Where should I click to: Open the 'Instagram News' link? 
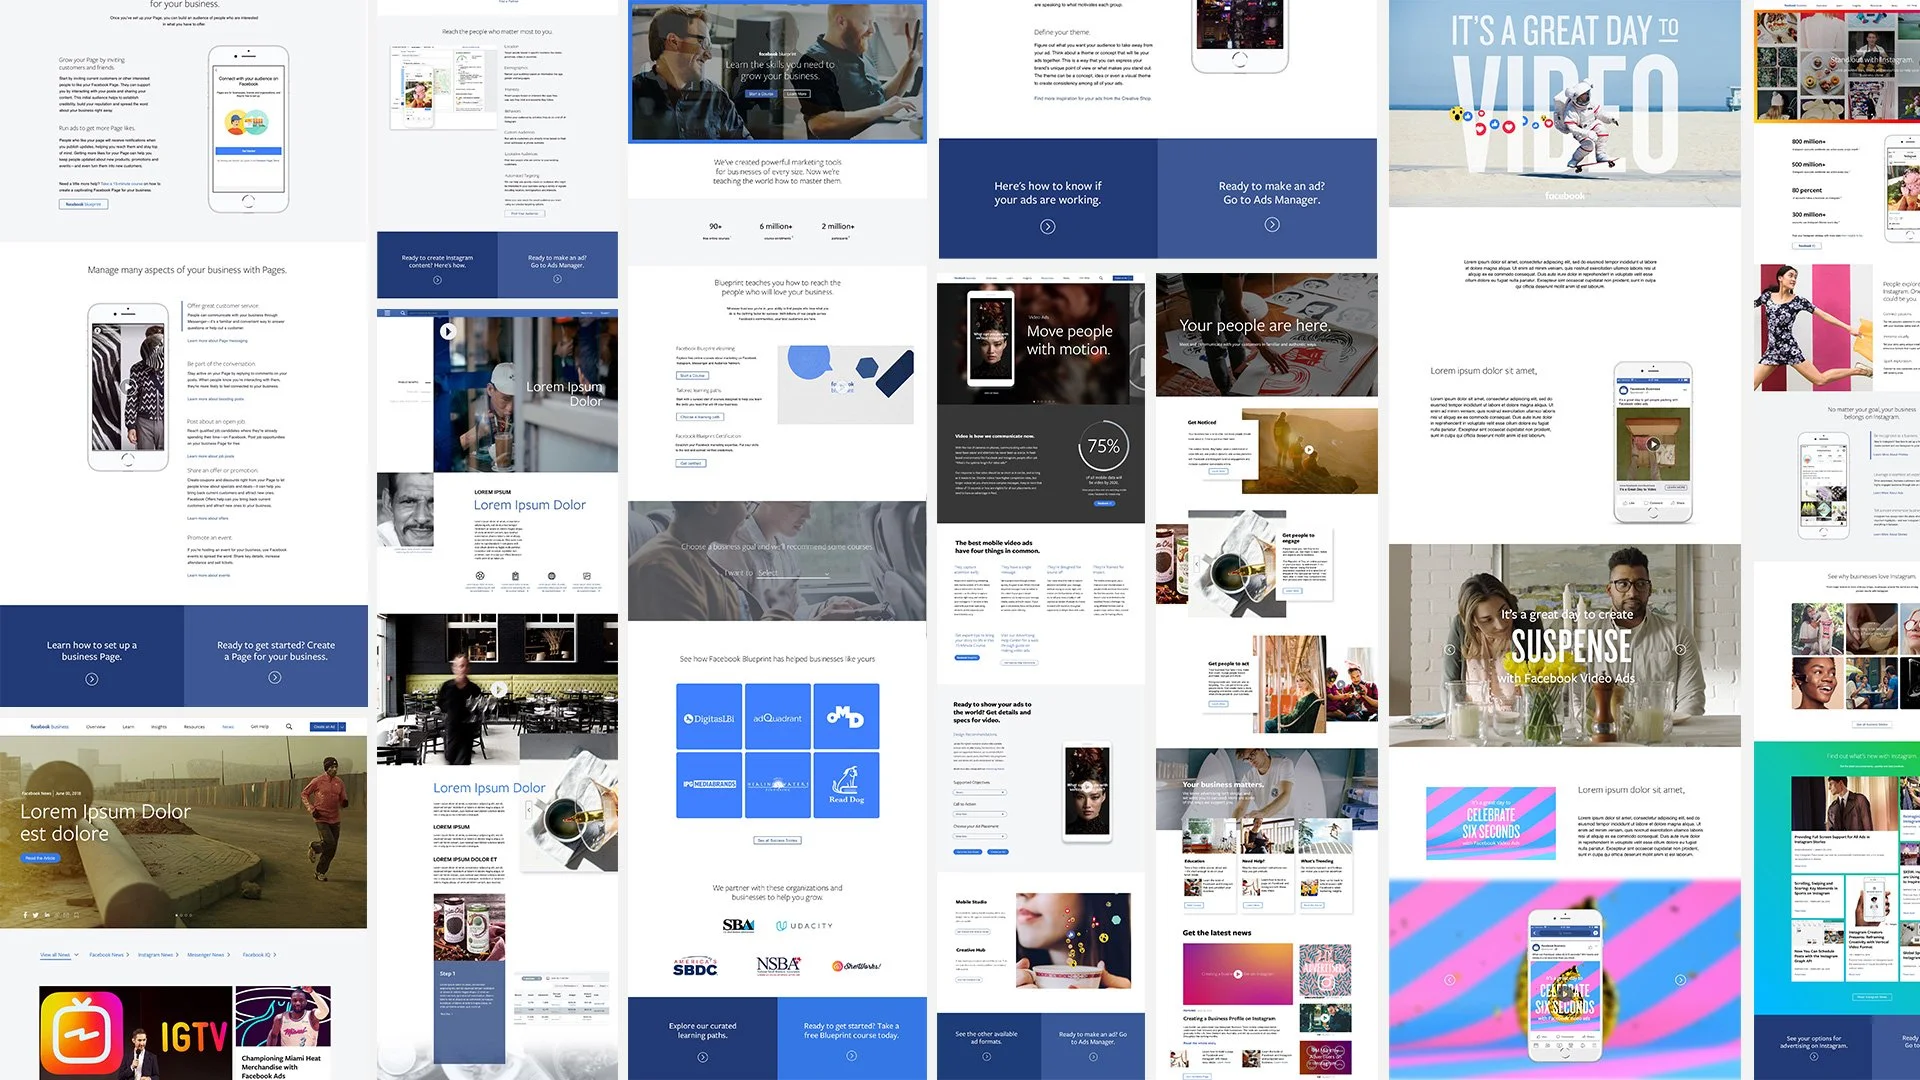[157, 955]
